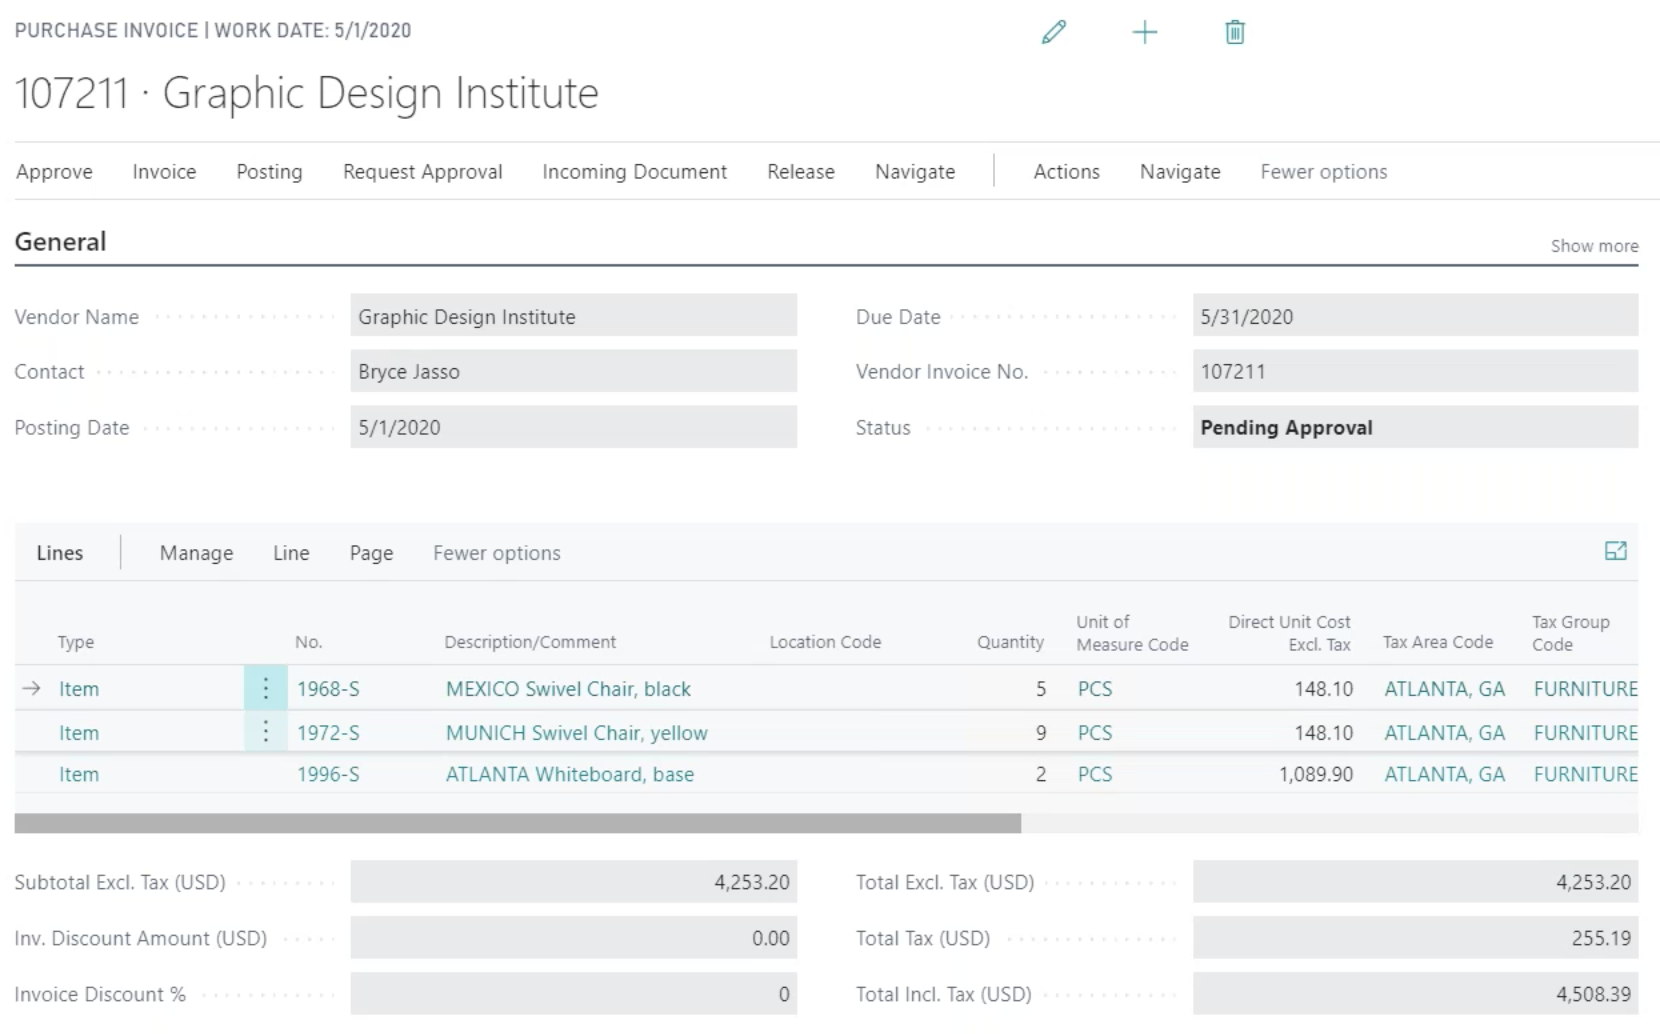
Task: Open the Actions menu
Action: click(x=1066, y=172)
